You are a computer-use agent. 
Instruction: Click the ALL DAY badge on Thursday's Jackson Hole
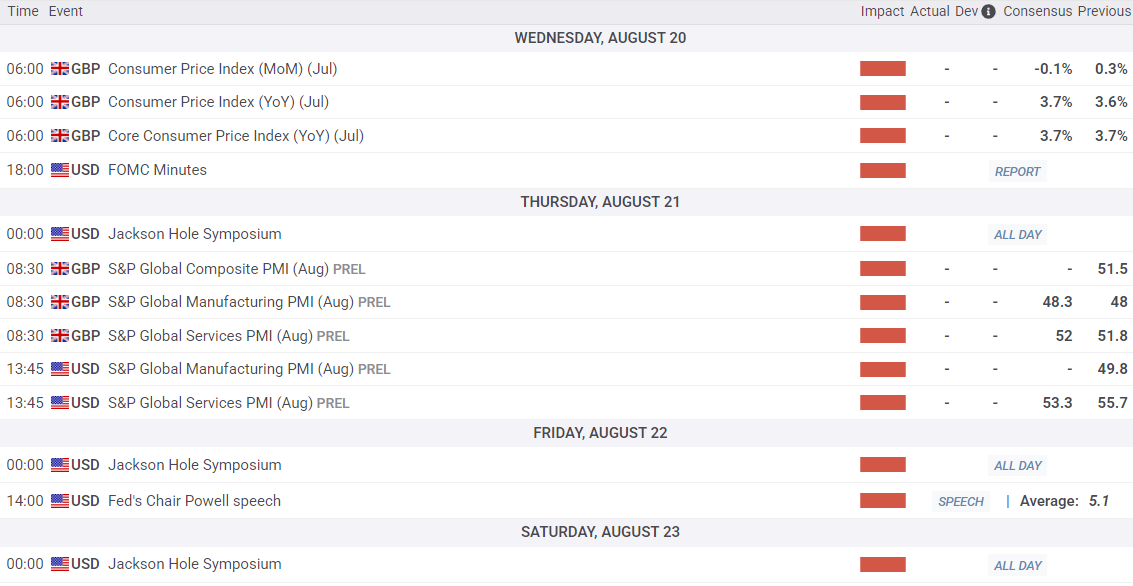coord(1017,234)
